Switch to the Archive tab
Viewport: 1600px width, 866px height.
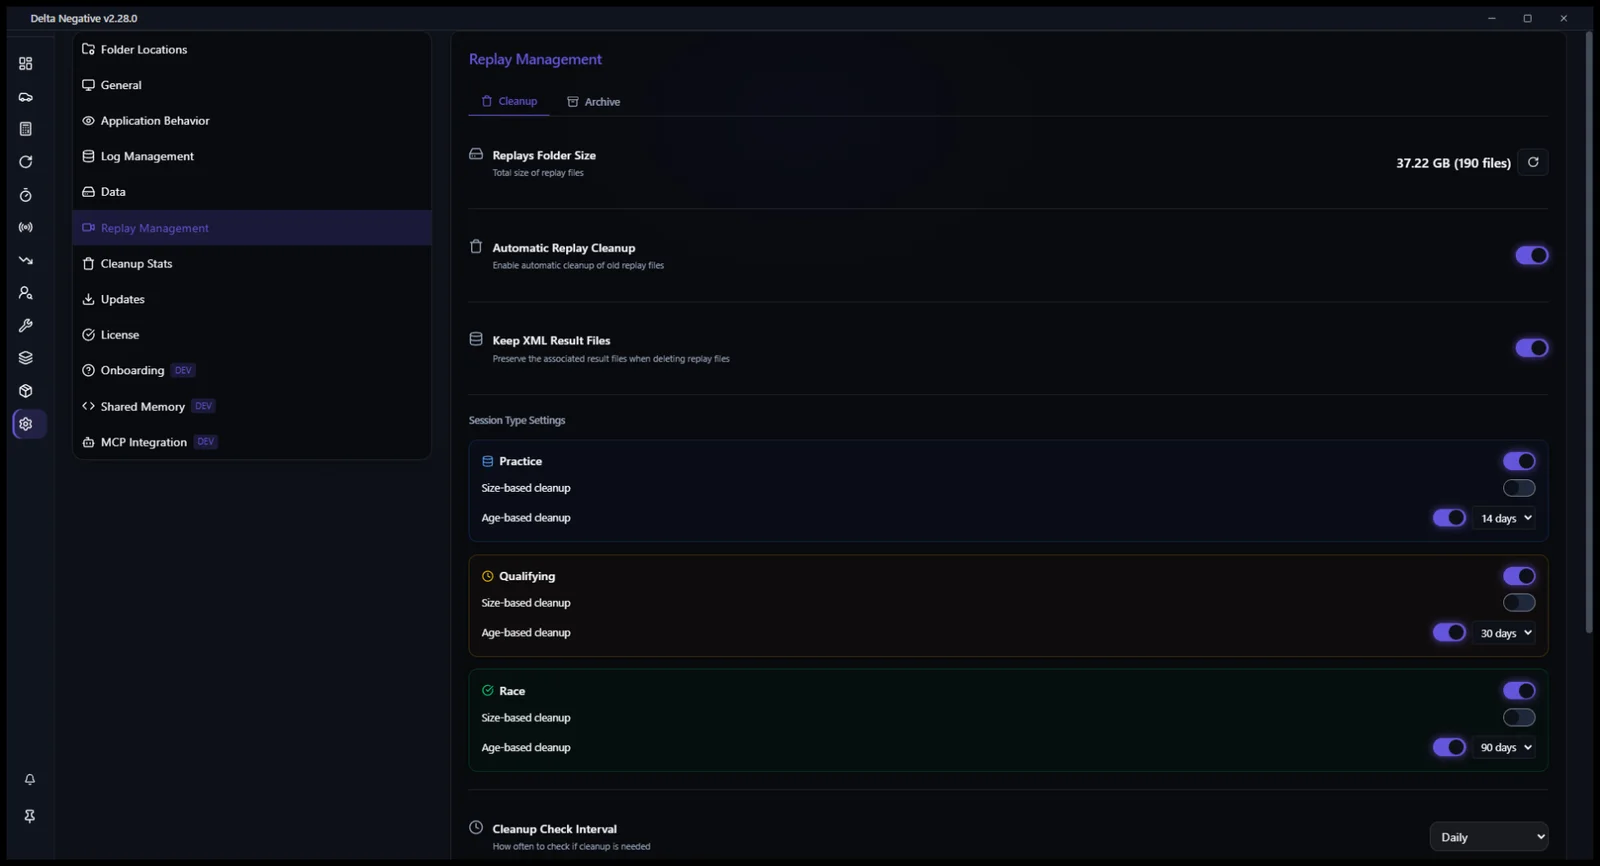pyautogui.click(x=594, y=102)
